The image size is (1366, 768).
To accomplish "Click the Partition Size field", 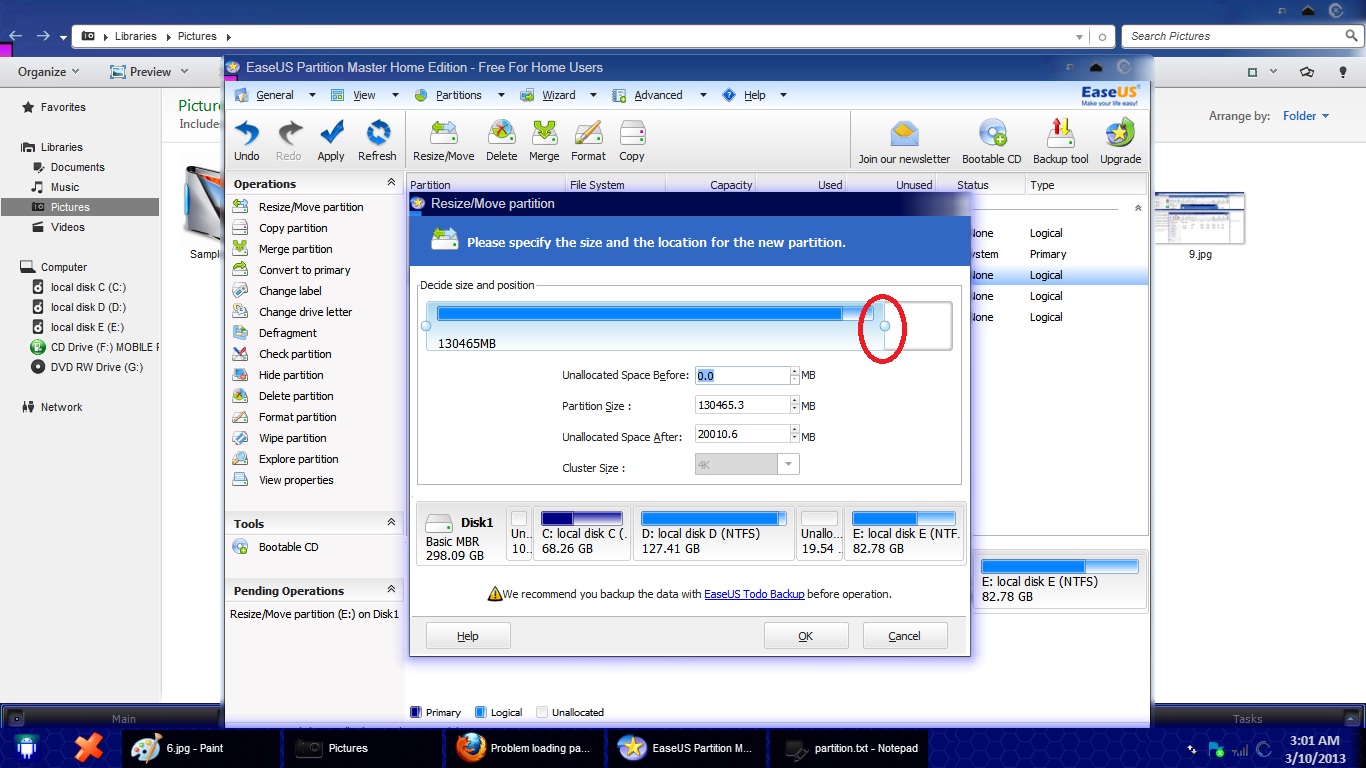I will [742, 405].
